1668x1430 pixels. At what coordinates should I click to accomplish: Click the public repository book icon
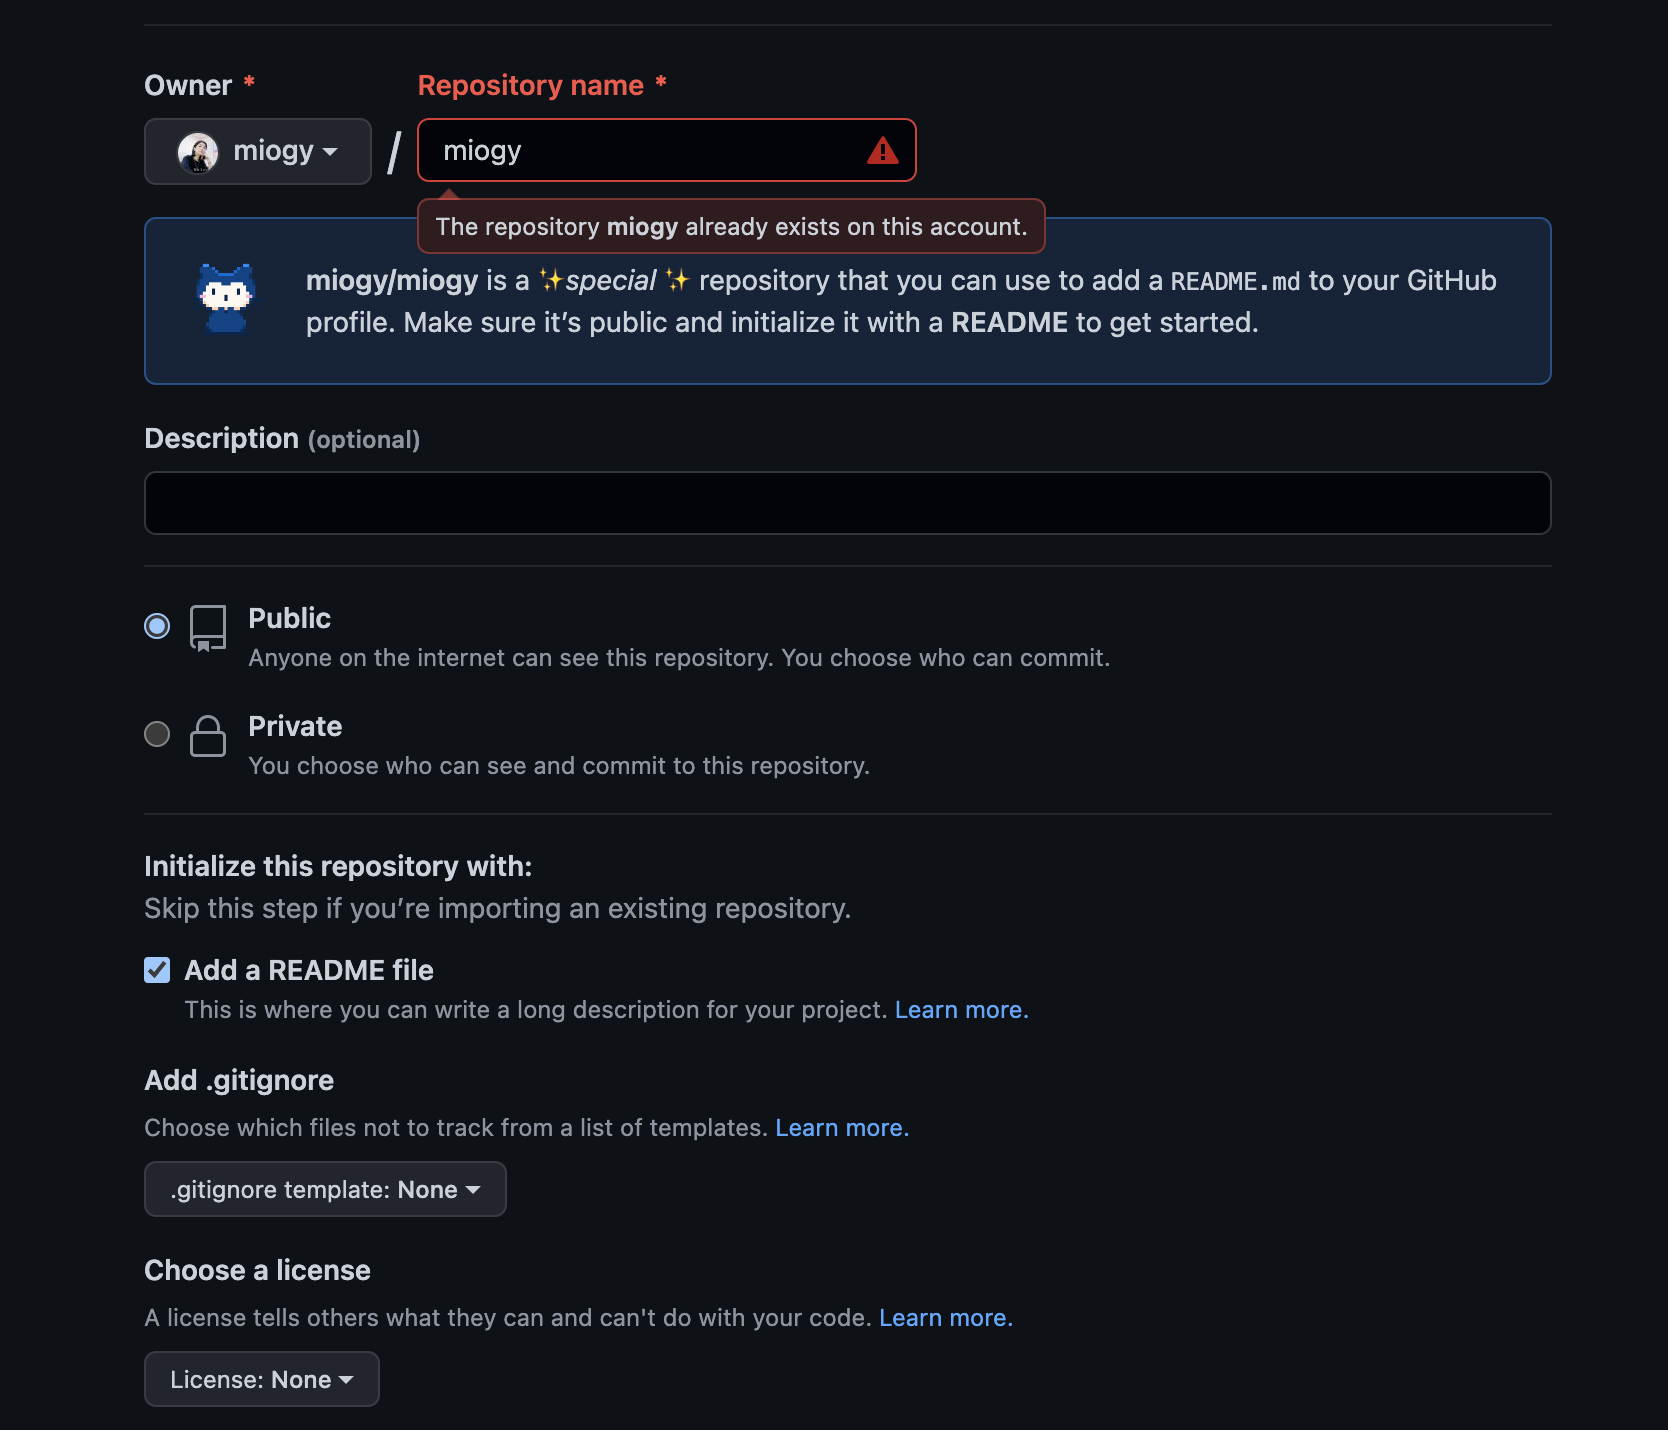(208, 628)
